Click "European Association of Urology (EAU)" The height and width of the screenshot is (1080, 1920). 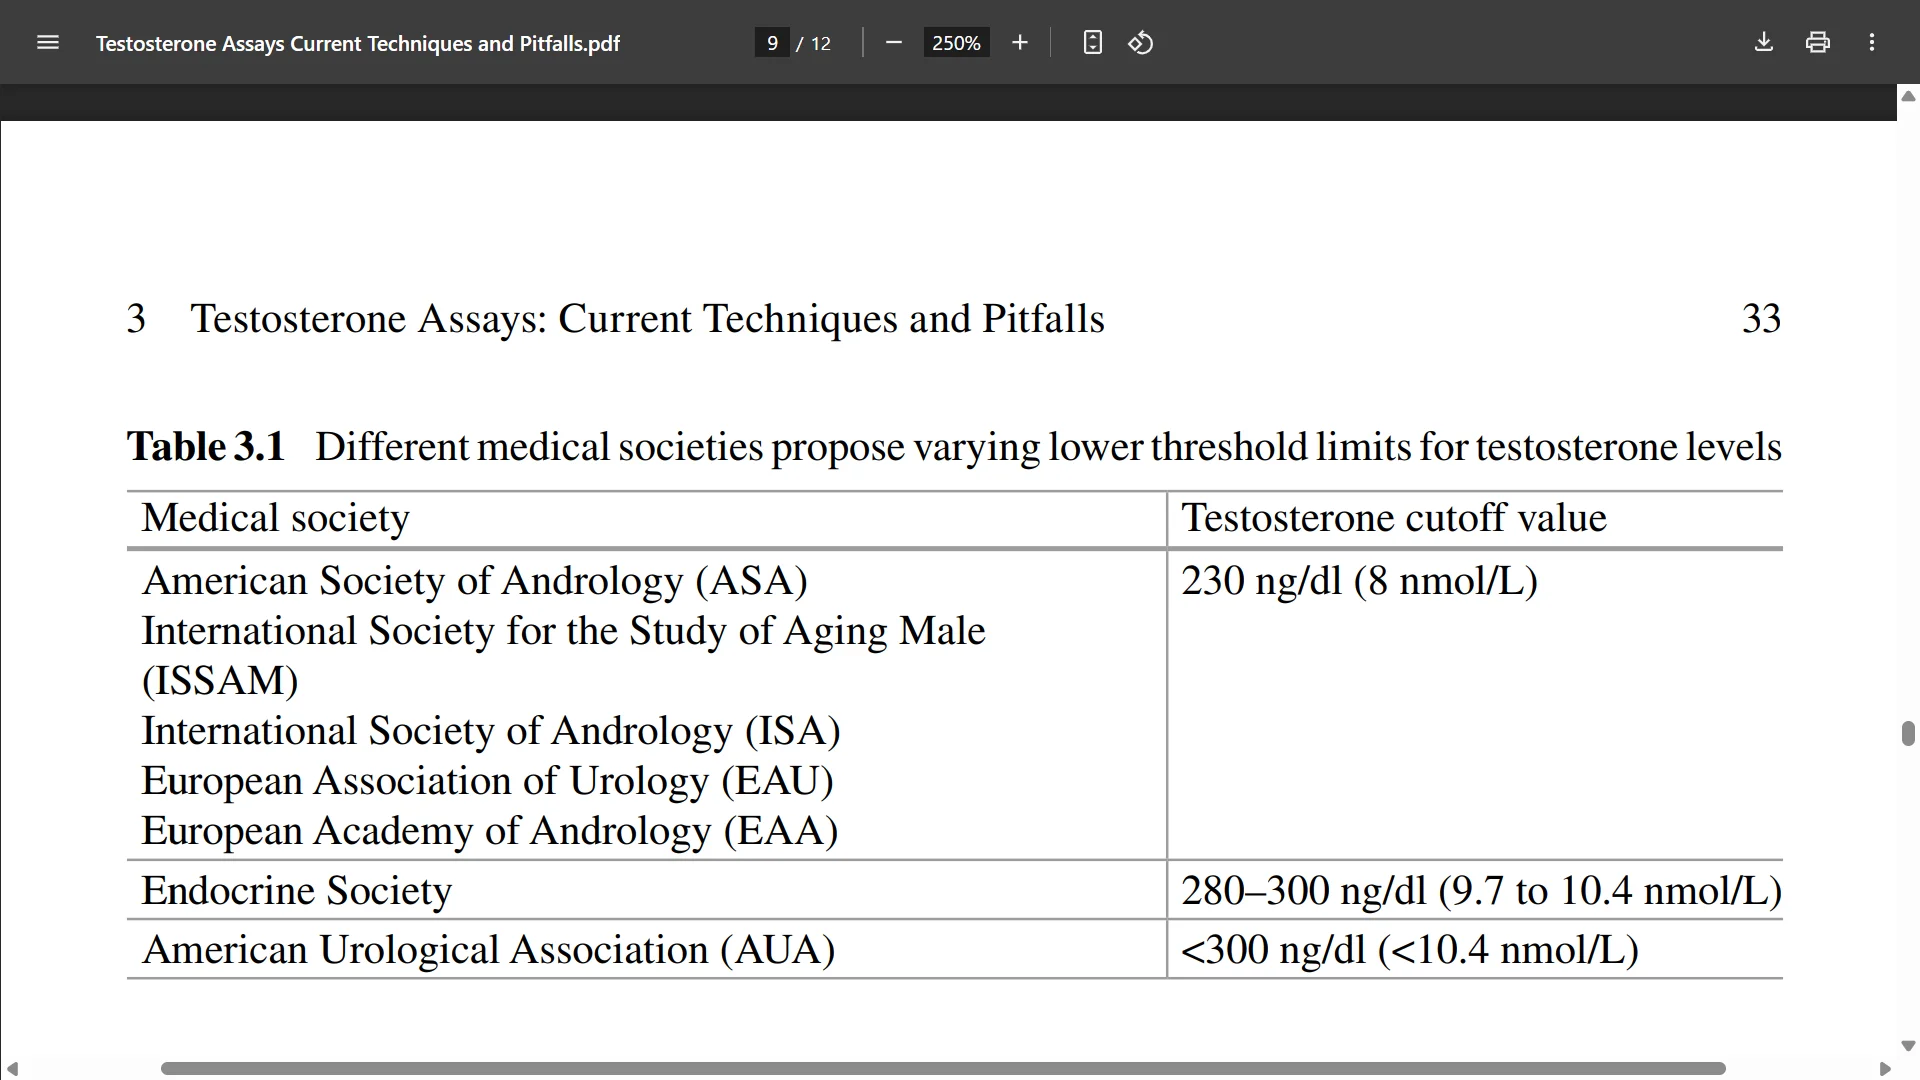487,781
